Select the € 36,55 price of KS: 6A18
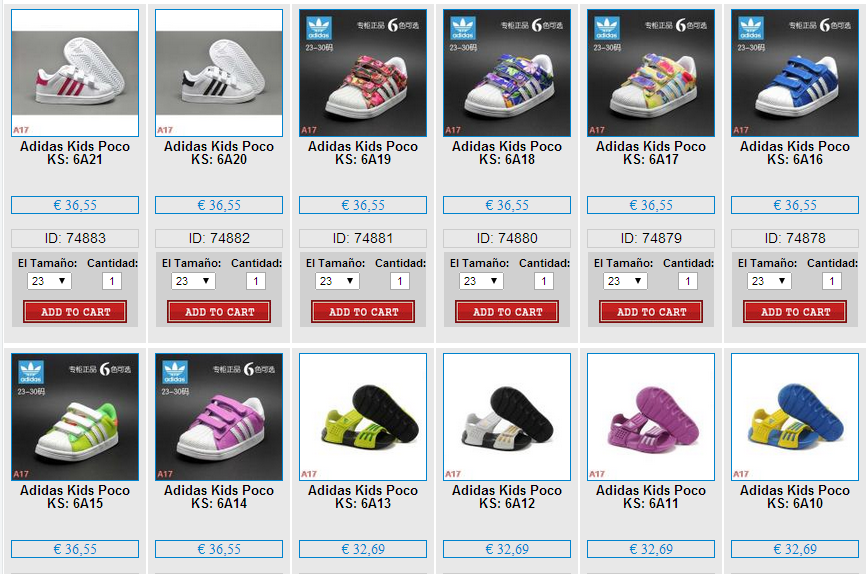This screenshot has height=574, width=868. tap(507, 205)
